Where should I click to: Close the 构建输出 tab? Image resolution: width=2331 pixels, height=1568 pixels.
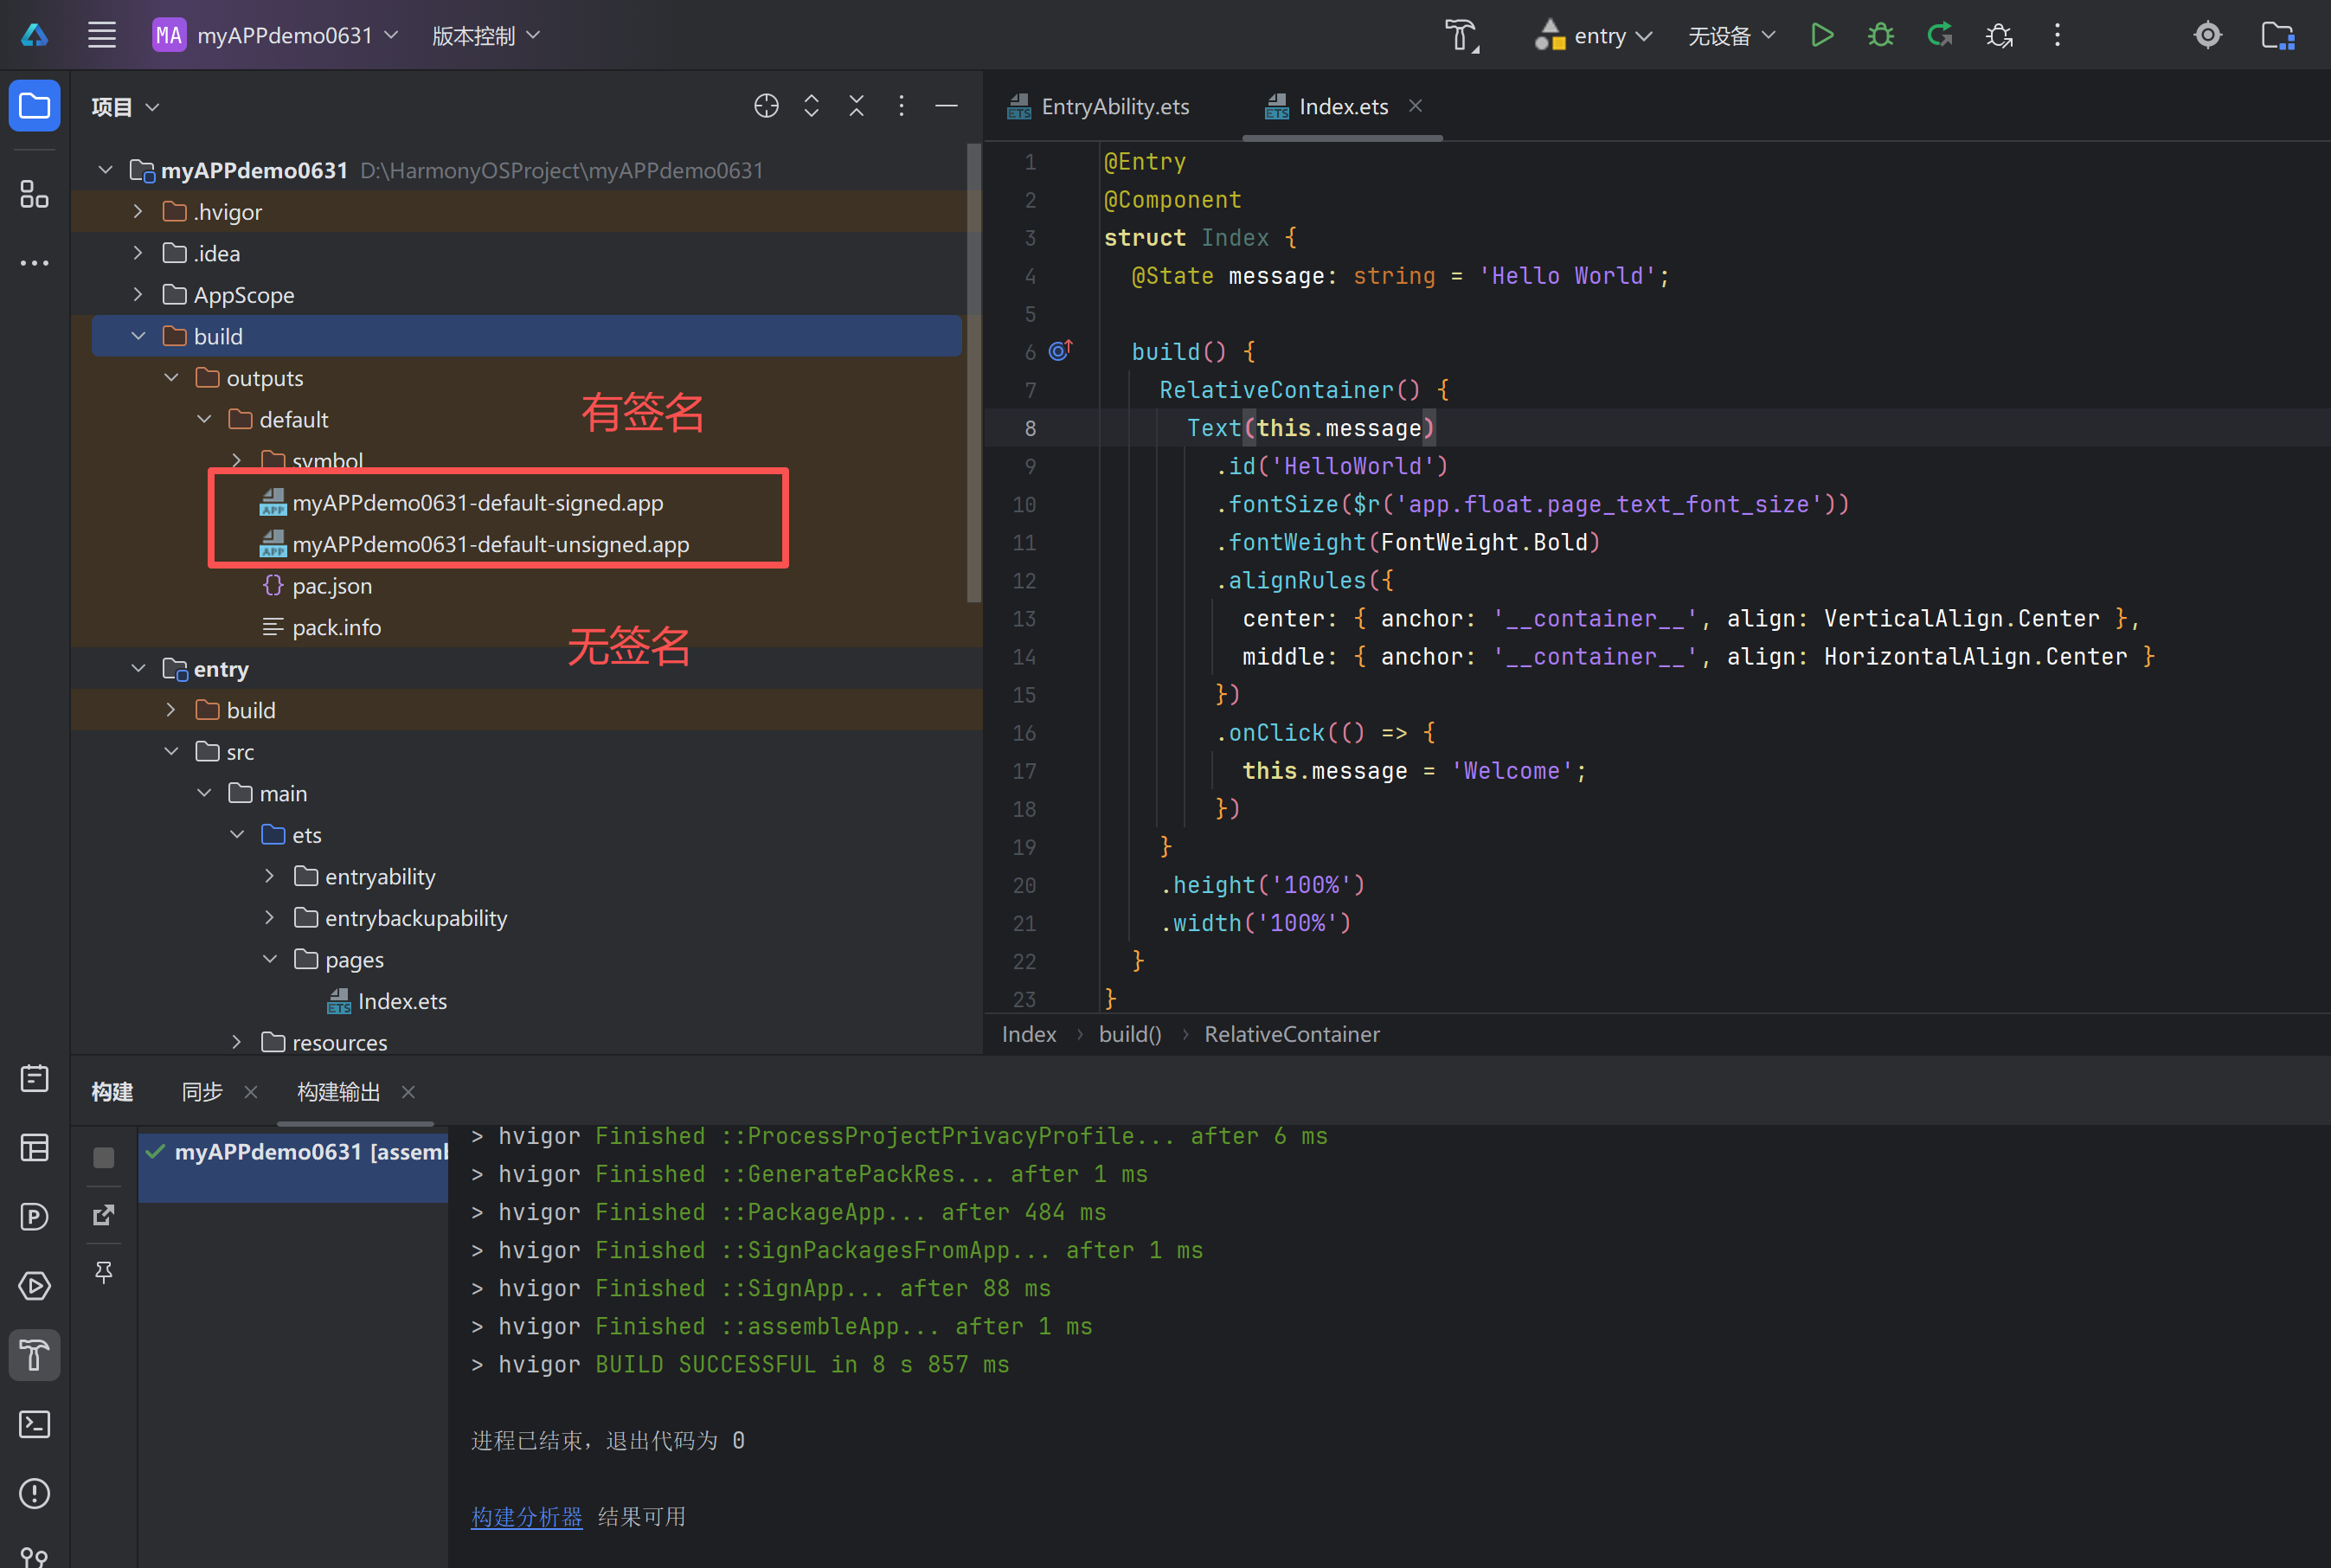(408, 1091)
